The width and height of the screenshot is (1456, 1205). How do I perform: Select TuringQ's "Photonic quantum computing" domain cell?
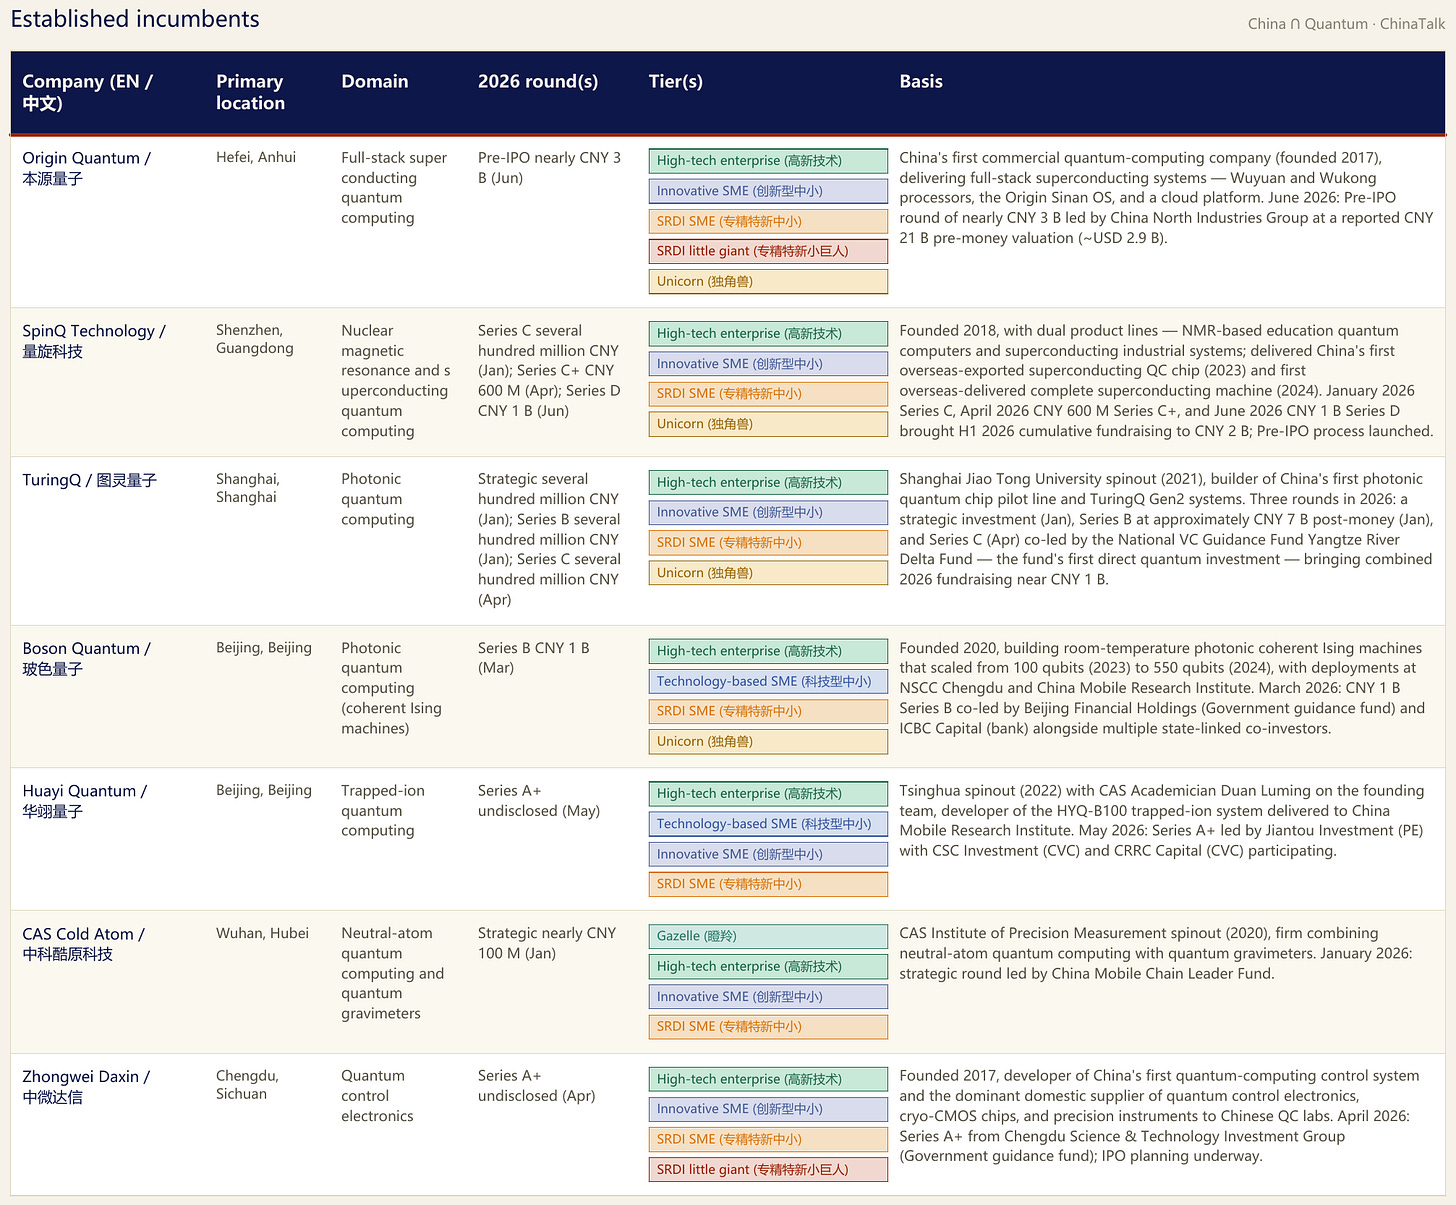click(x=378, y=499)
